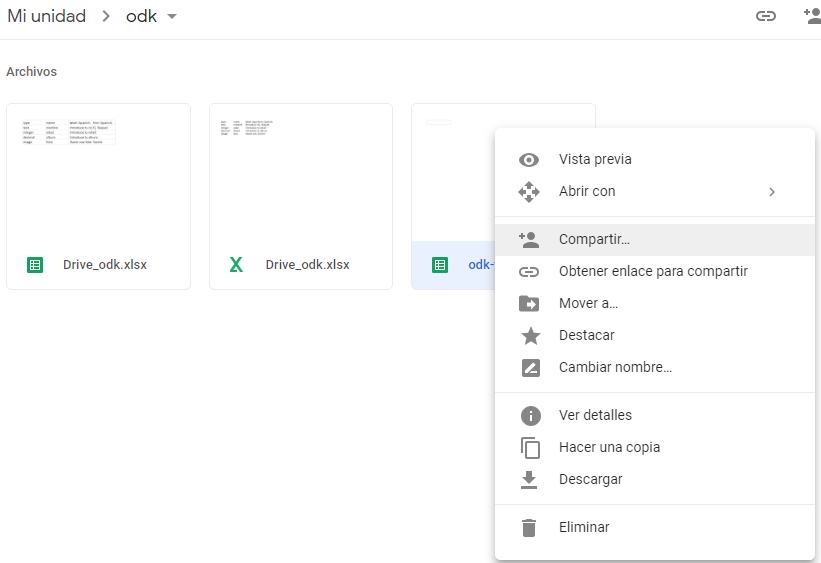Click the get-link icon in the top toolbar
Viewport: 821px width, 563px height.
(765, 16)
